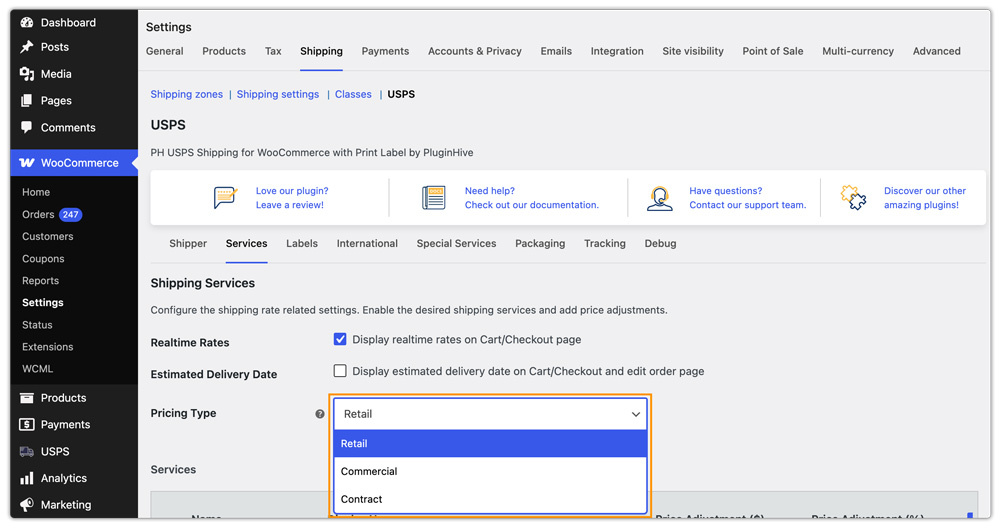The height and width of the screenshot is (528, 1000).
Task: Open the Payments settings tab
Action: (385, 51)
